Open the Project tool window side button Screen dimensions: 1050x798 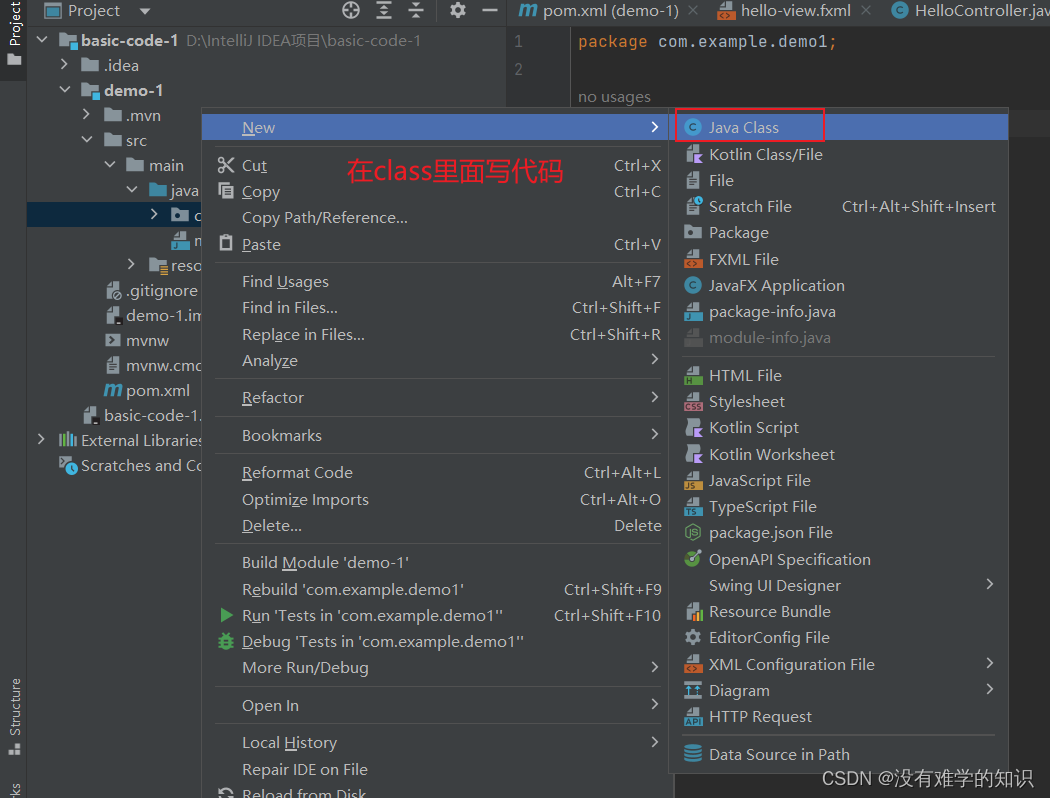click(x=13, y=35)
